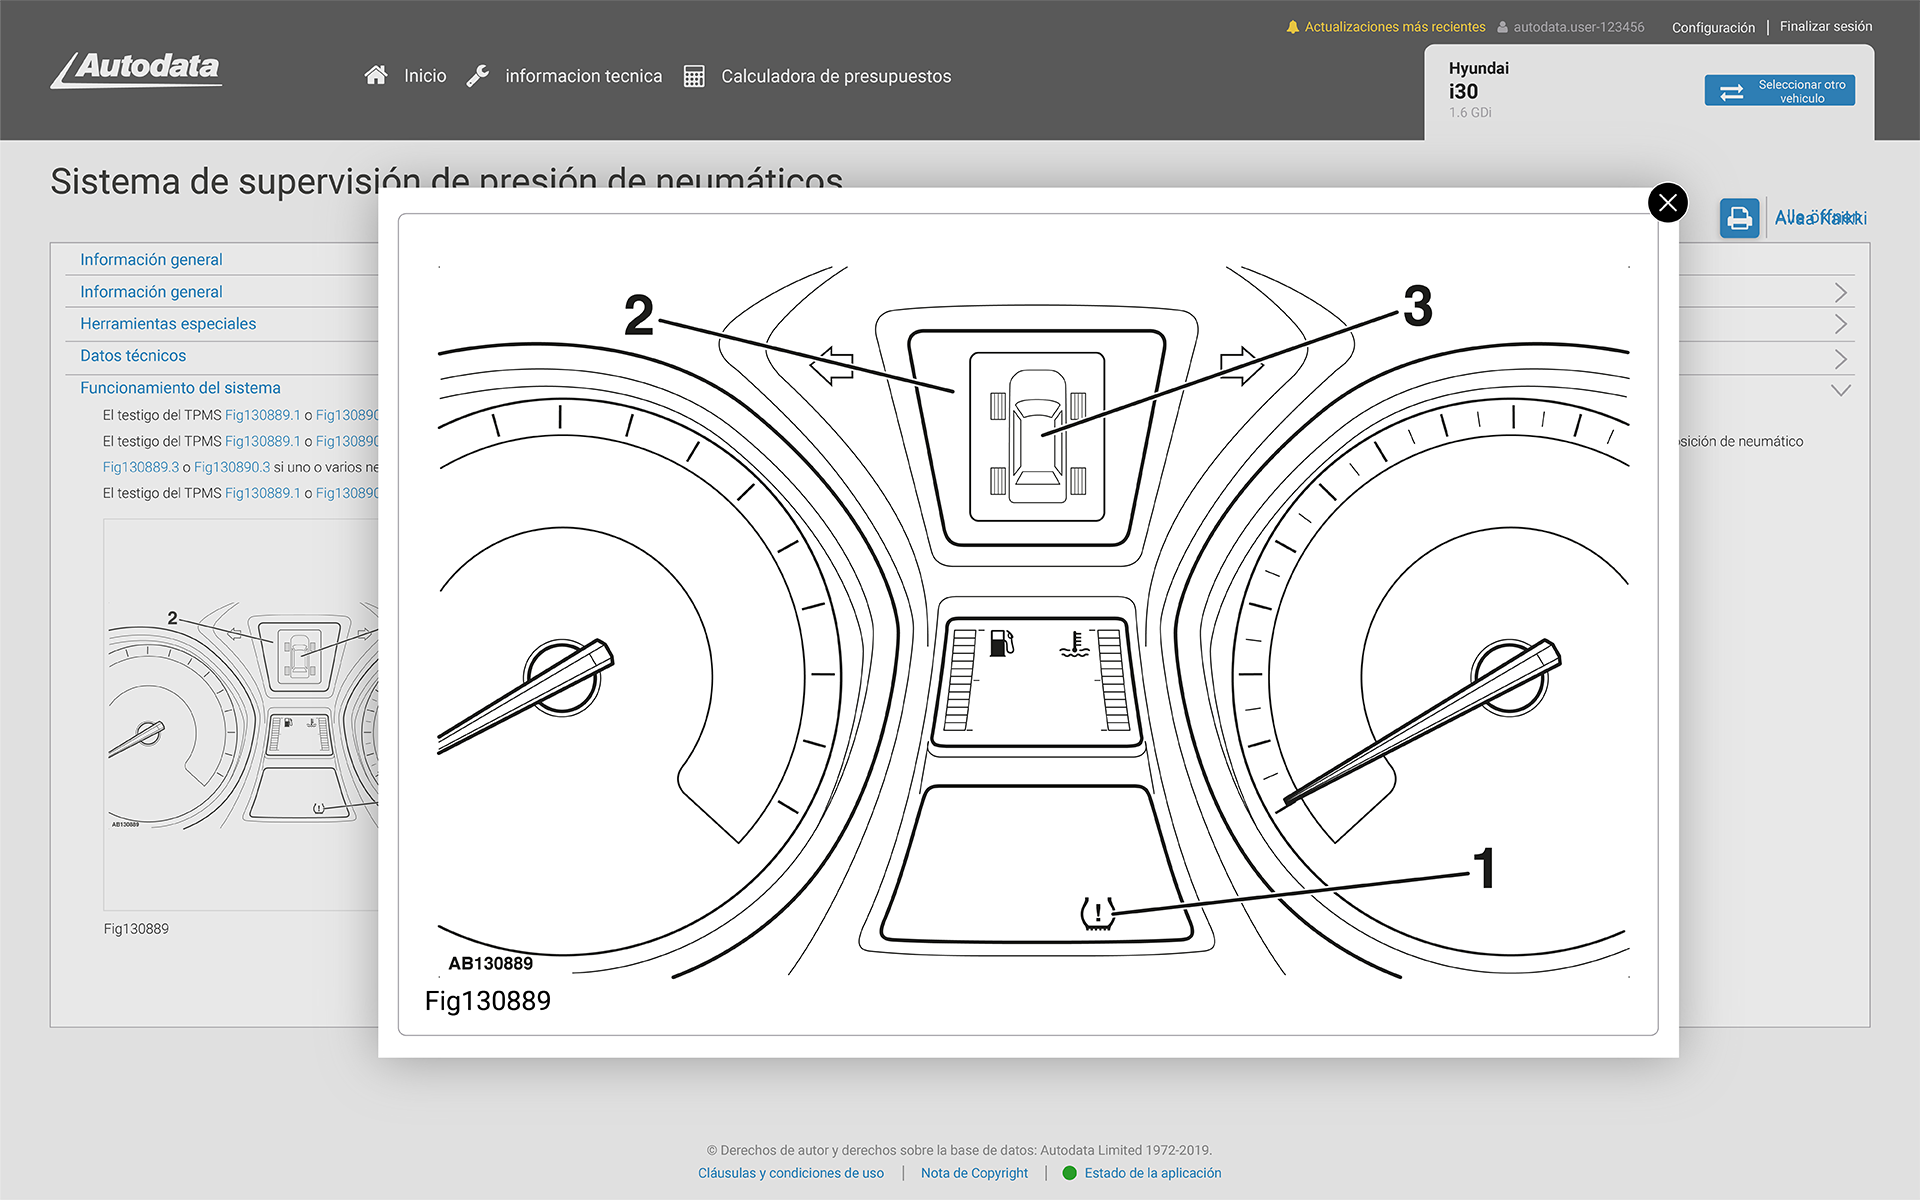Expand the Datos técnicos row chevron
The height and width of the screenshot is (1200, 1920).
point(1840,358)
